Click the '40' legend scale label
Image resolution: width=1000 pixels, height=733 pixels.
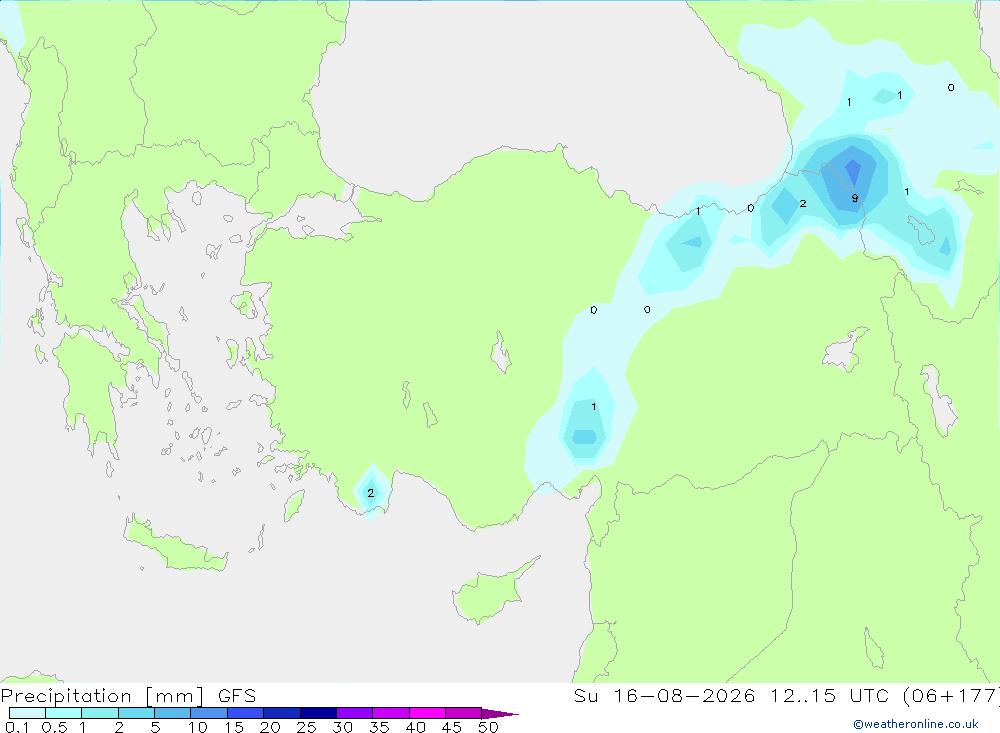[x=415, y=727]
